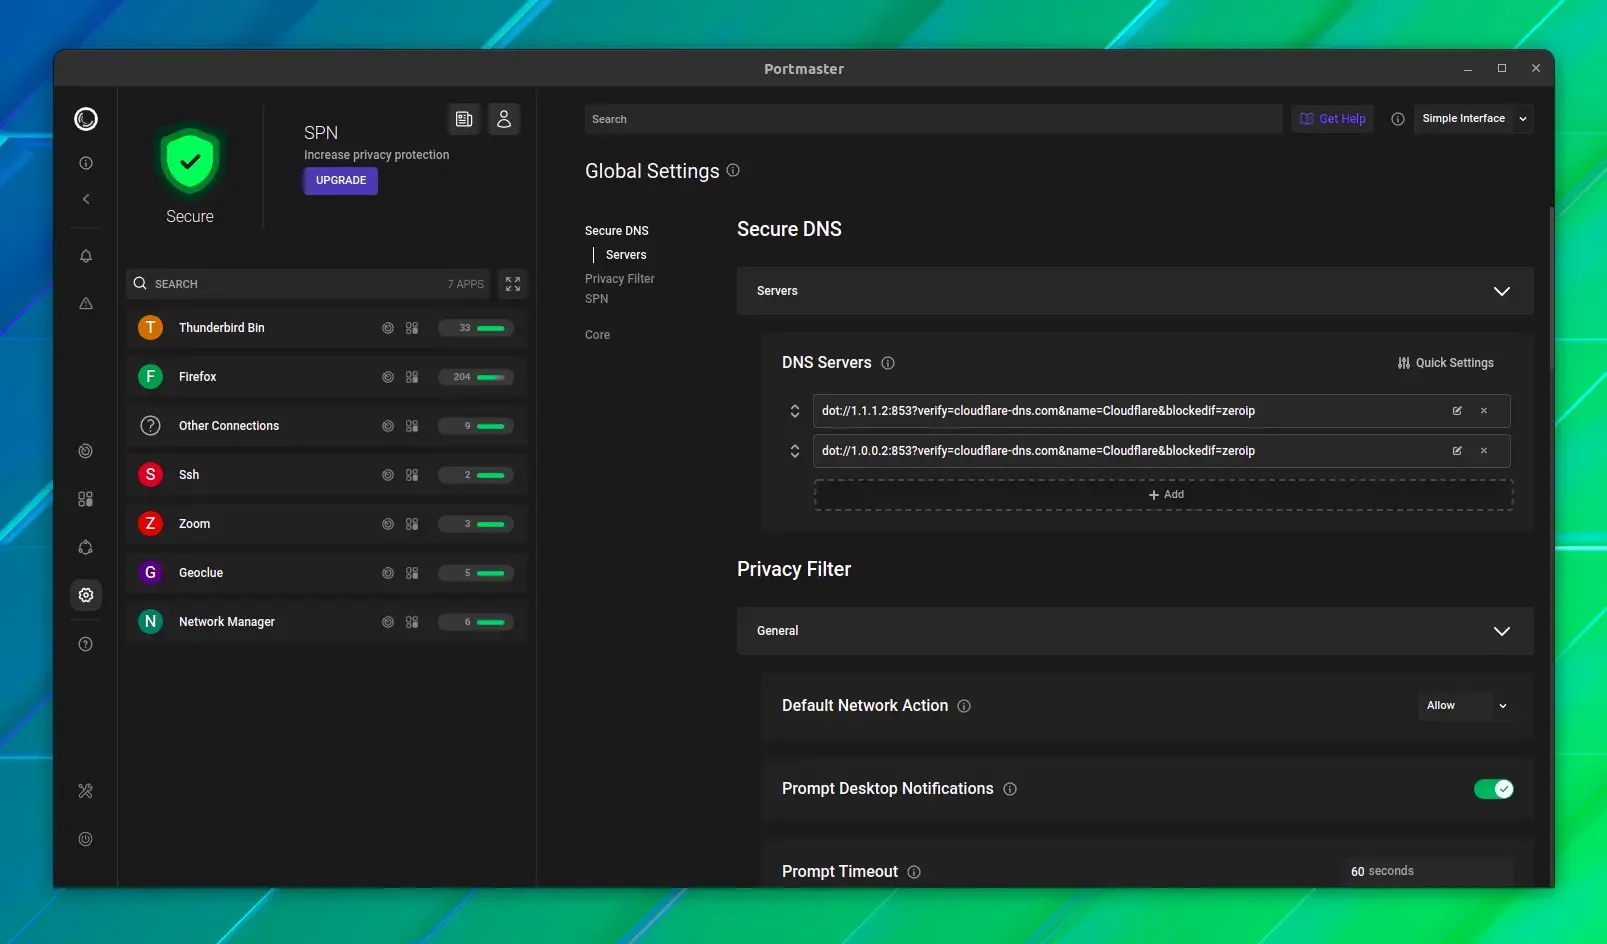Toggle Prompt Desktop Notifications switch
This screenshot has width=1607, height=944.
click(x=1493, y=789)
